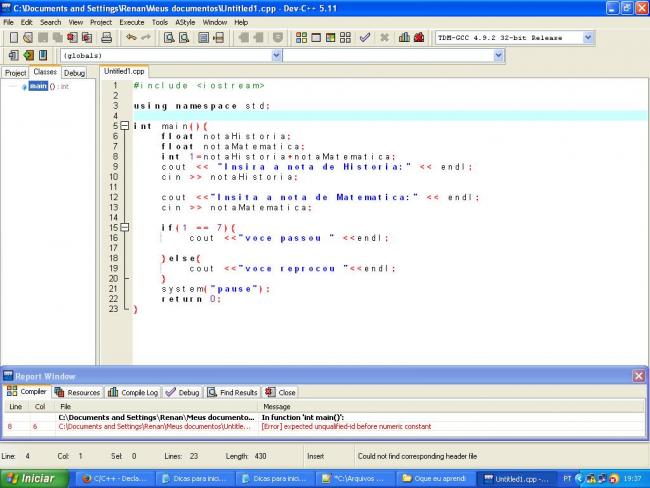Click the bar-chart Profile analysis icon
This screenshot has width=650, height=488.
coord(404,38)
